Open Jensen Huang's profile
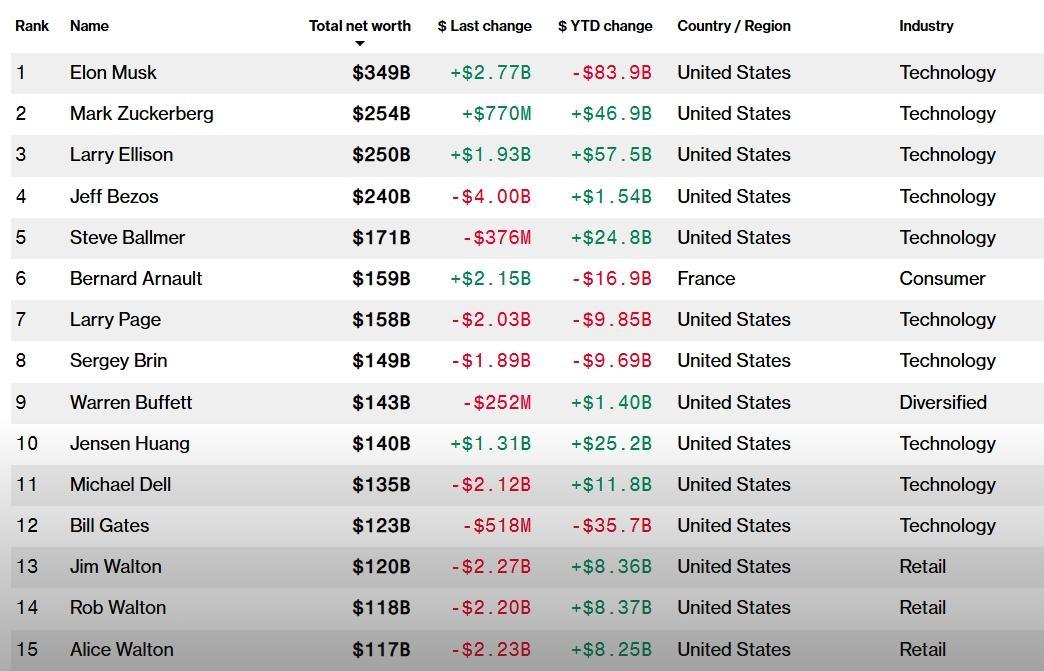 coord(129,444)
